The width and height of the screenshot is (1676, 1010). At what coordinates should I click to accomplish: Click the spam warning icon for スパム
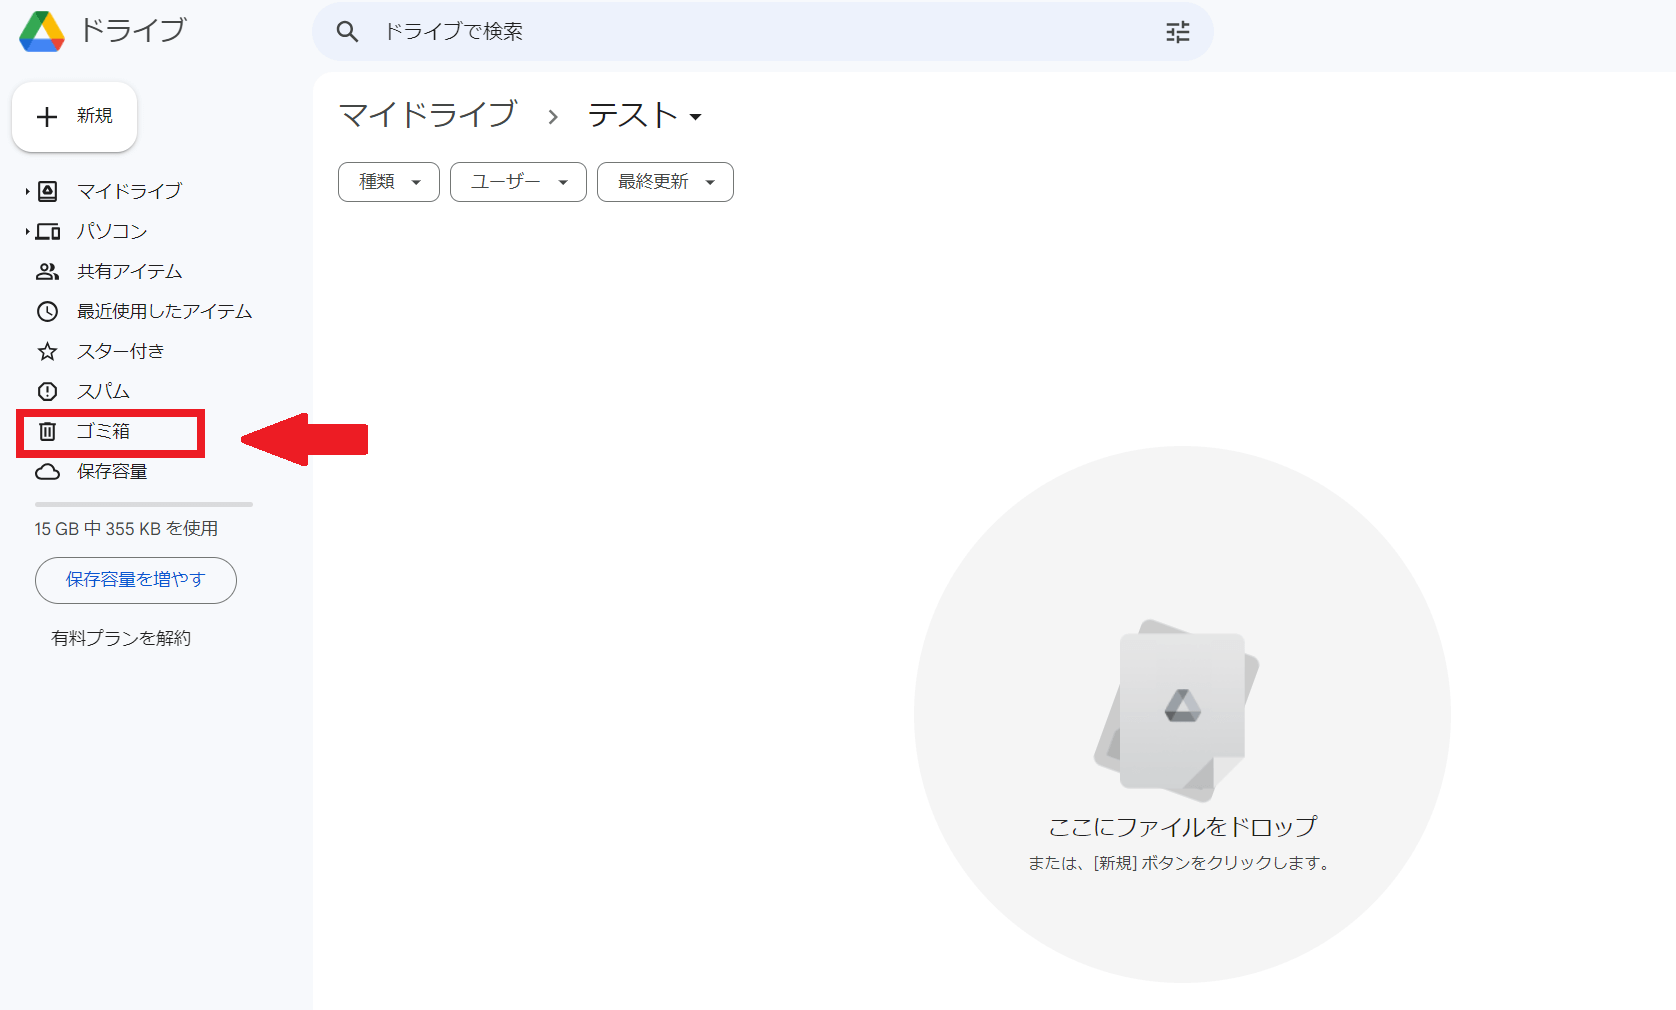coord(47,391)
